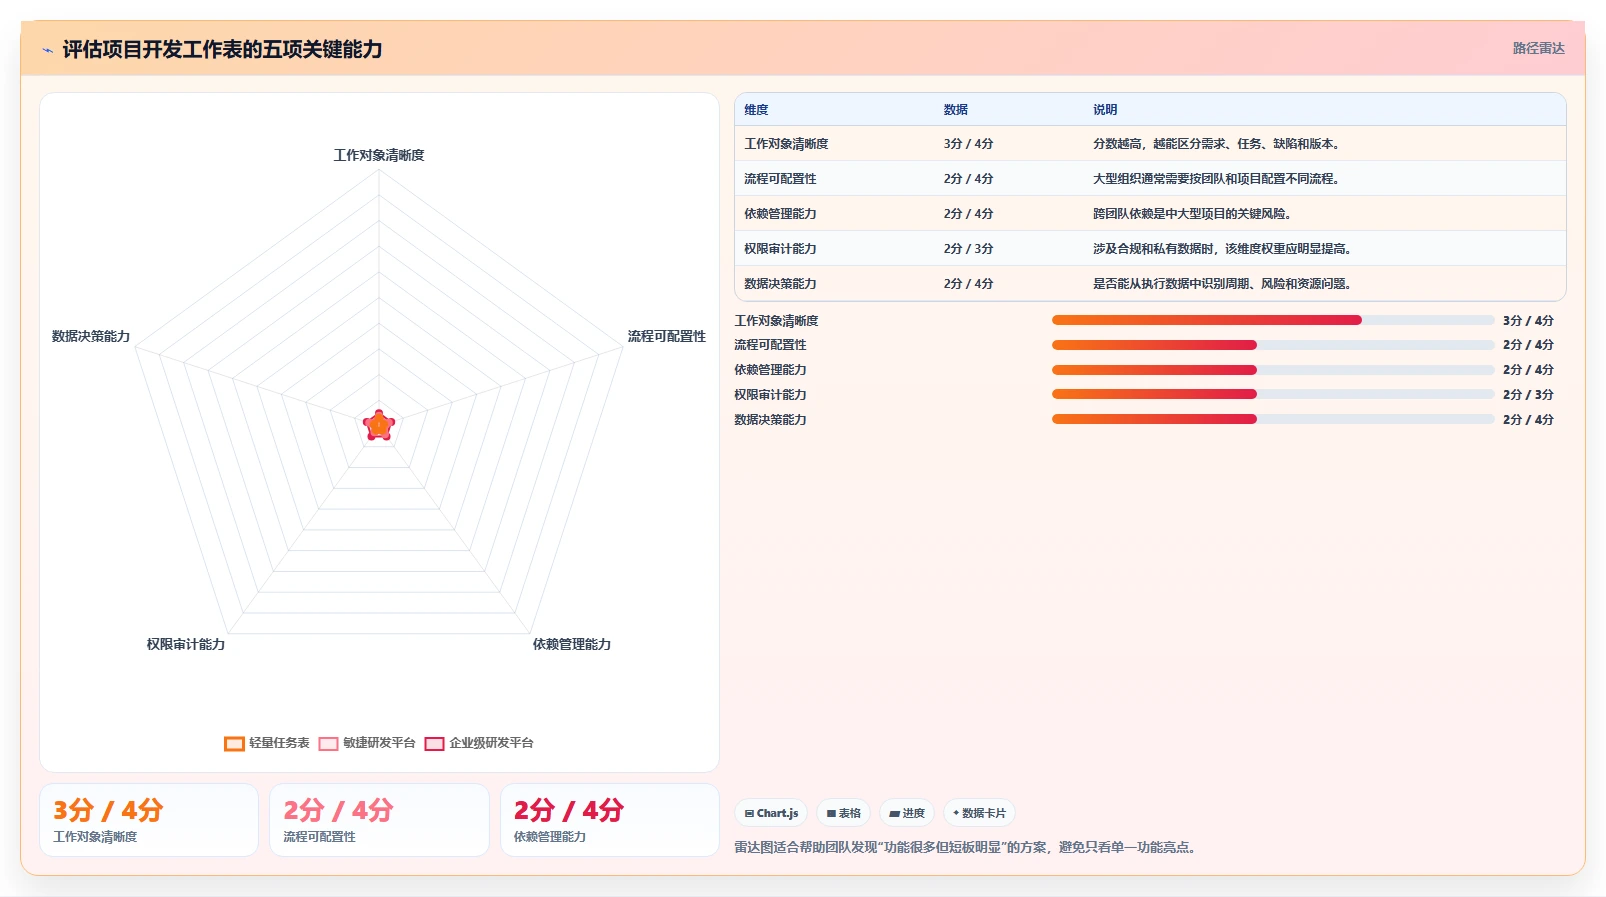Click the radar data shape at chart center

pyautogui.click(x=379, y=426)
